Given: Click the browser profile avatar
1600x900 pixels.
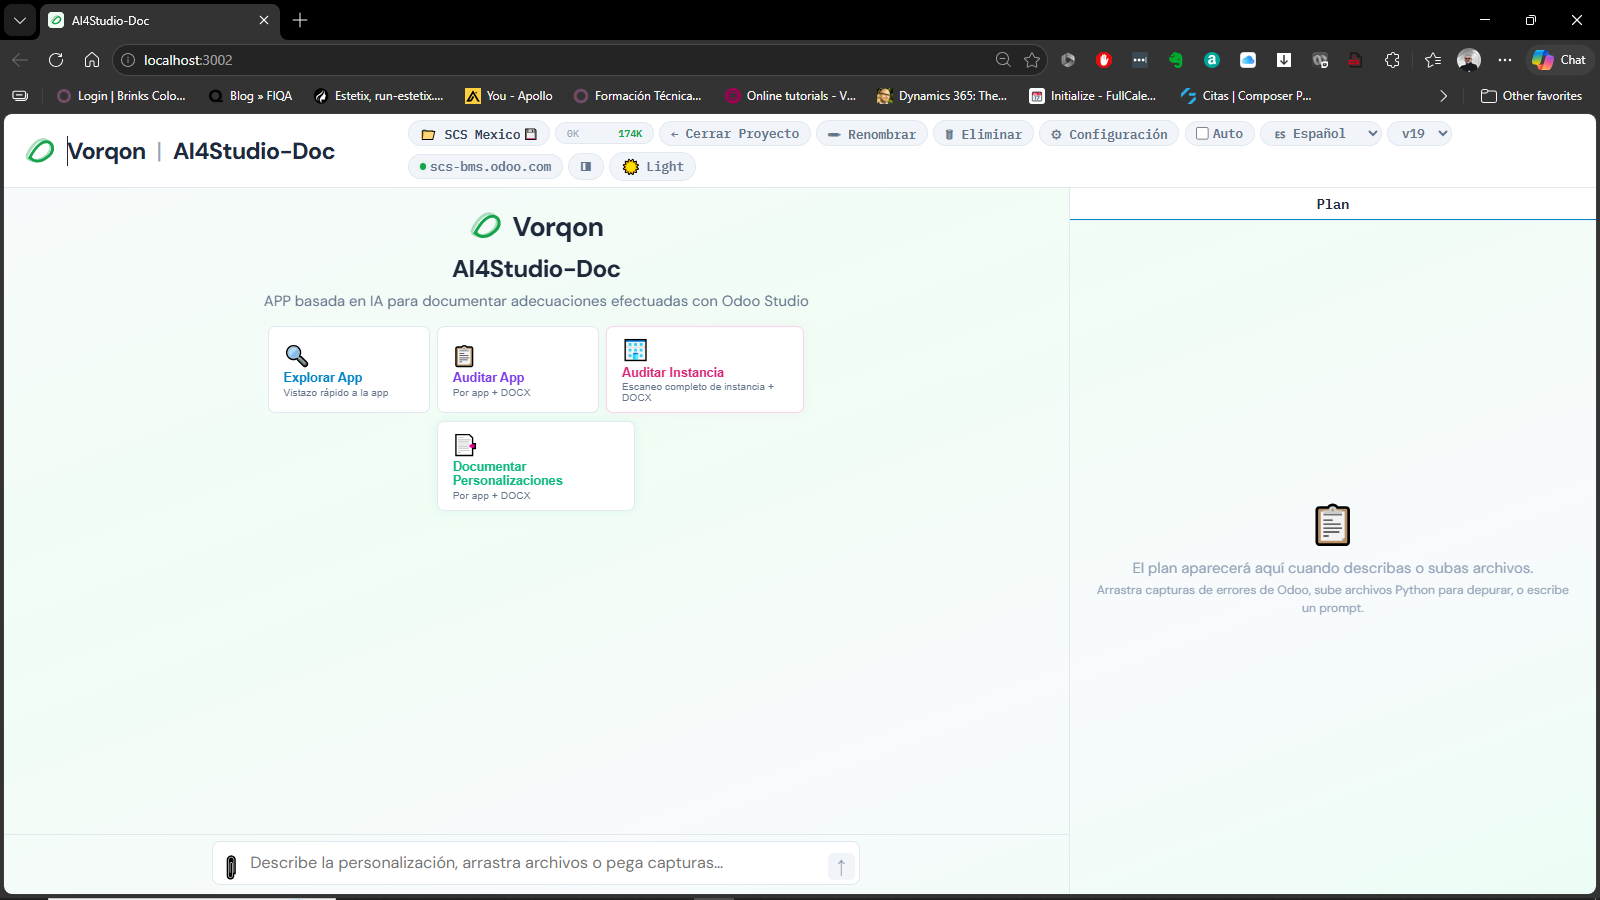Looking at the screenshot, I should tap(1469, 60).
